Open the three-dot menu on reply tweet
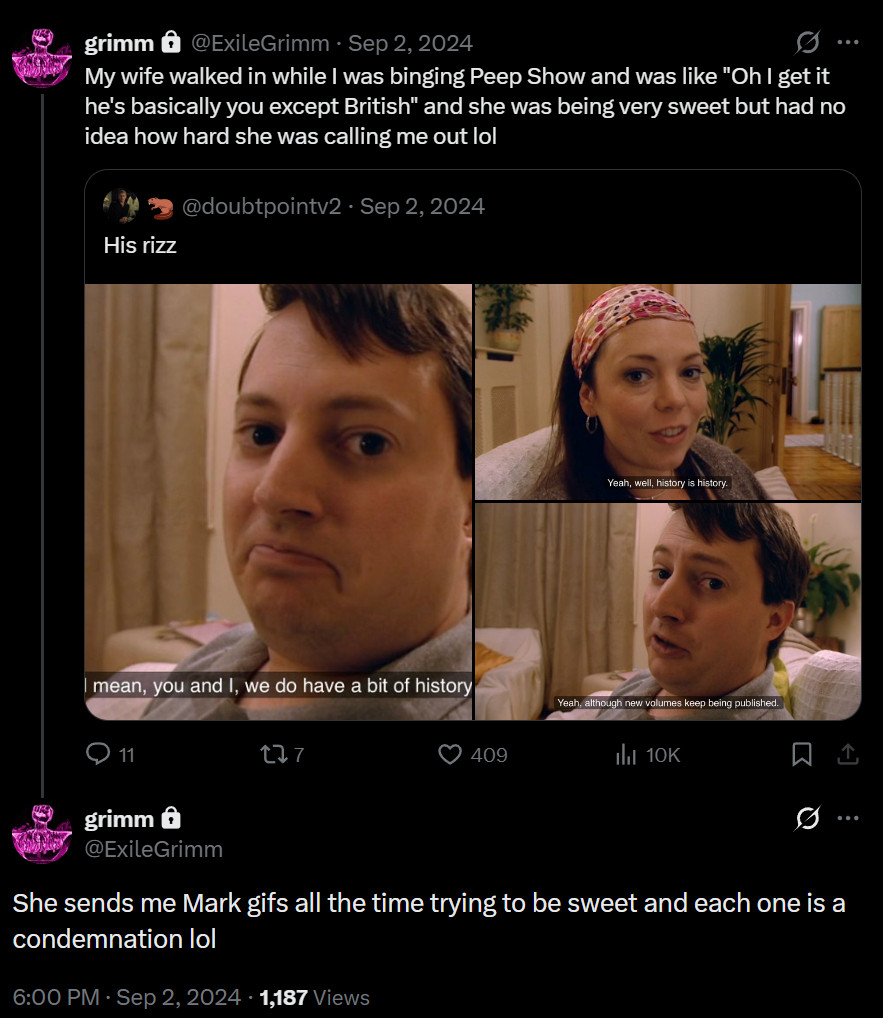 point(848,819)
